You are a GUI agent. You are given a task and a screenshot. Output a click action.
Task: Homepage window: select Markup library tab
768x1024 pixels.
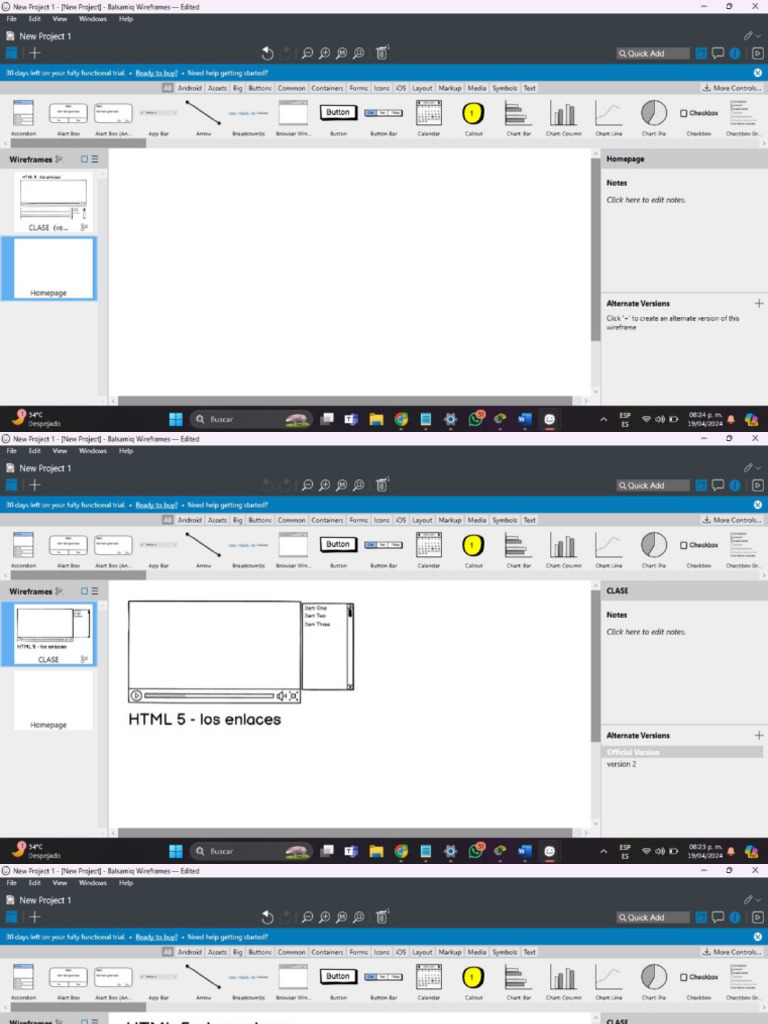[x=449, y=88]
